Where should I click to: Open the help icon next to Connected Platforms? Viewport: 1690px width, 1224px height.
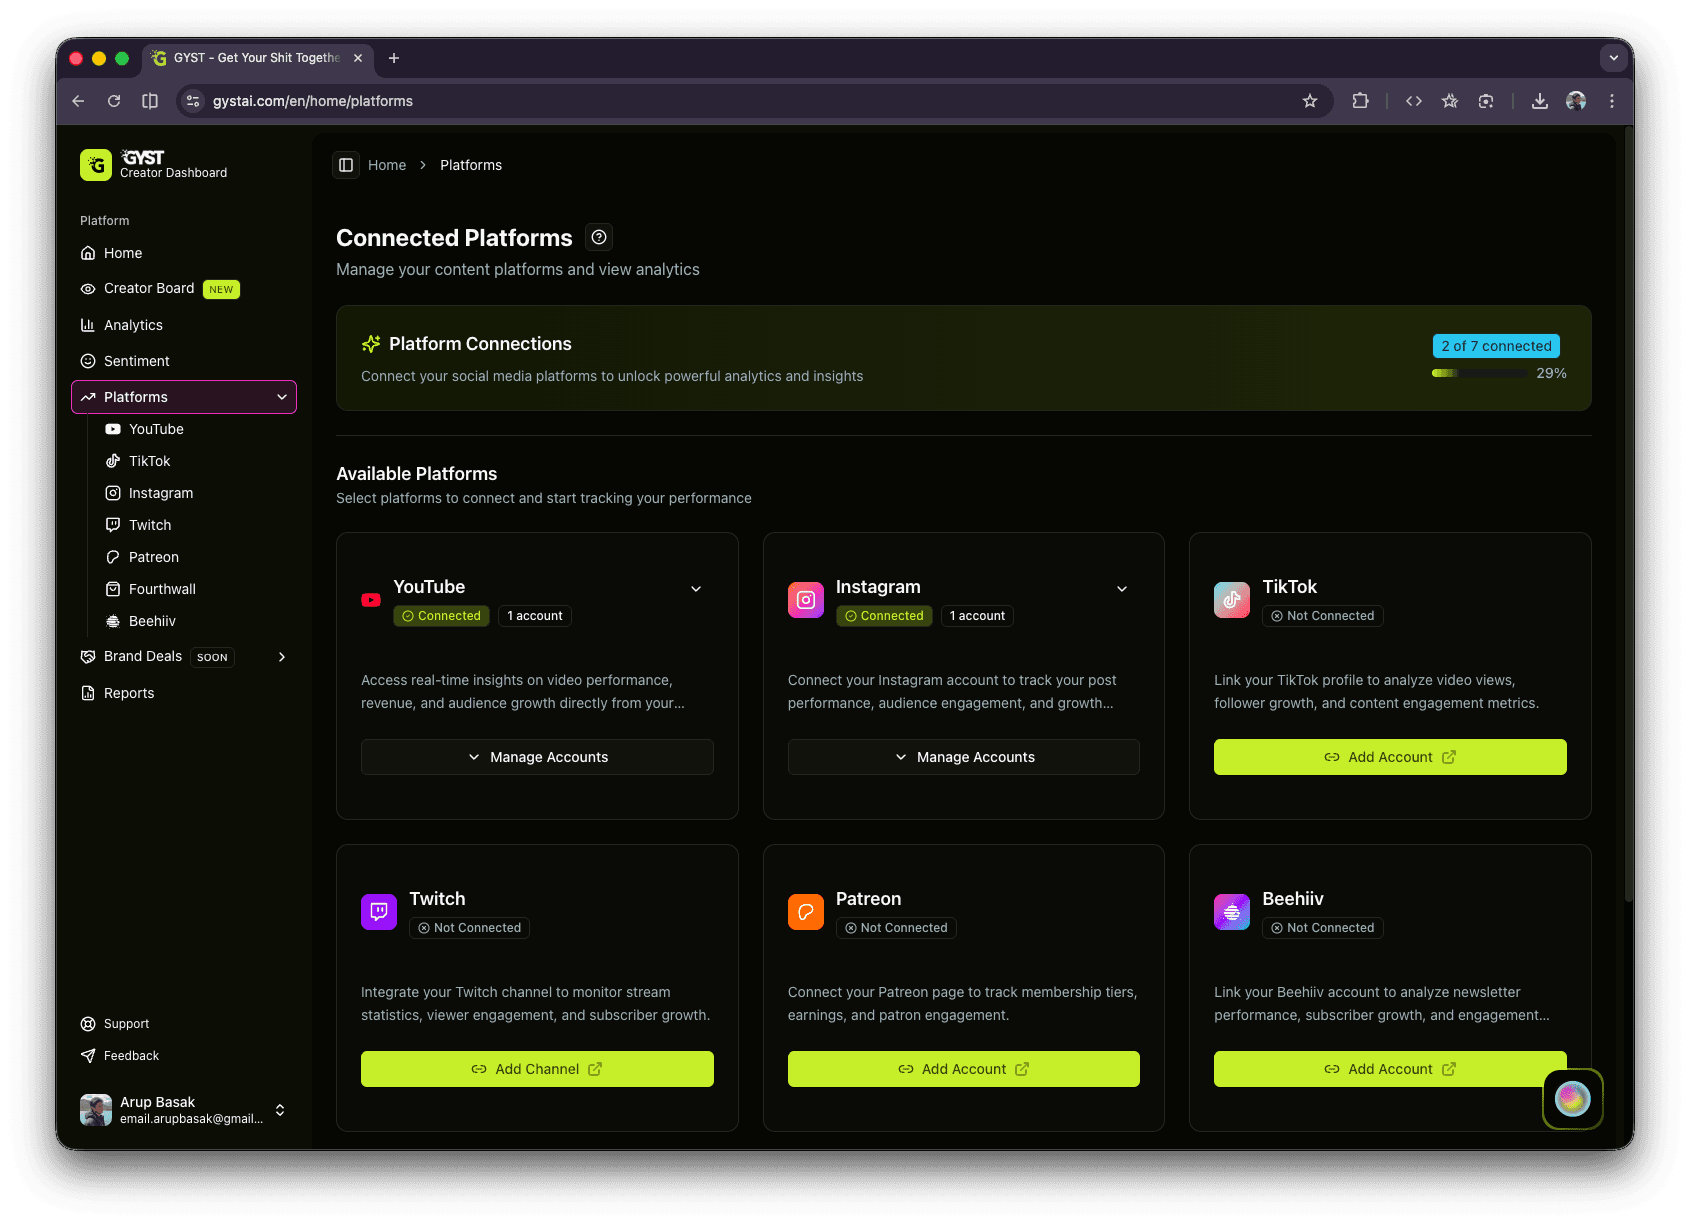click(x=598, y=237)
